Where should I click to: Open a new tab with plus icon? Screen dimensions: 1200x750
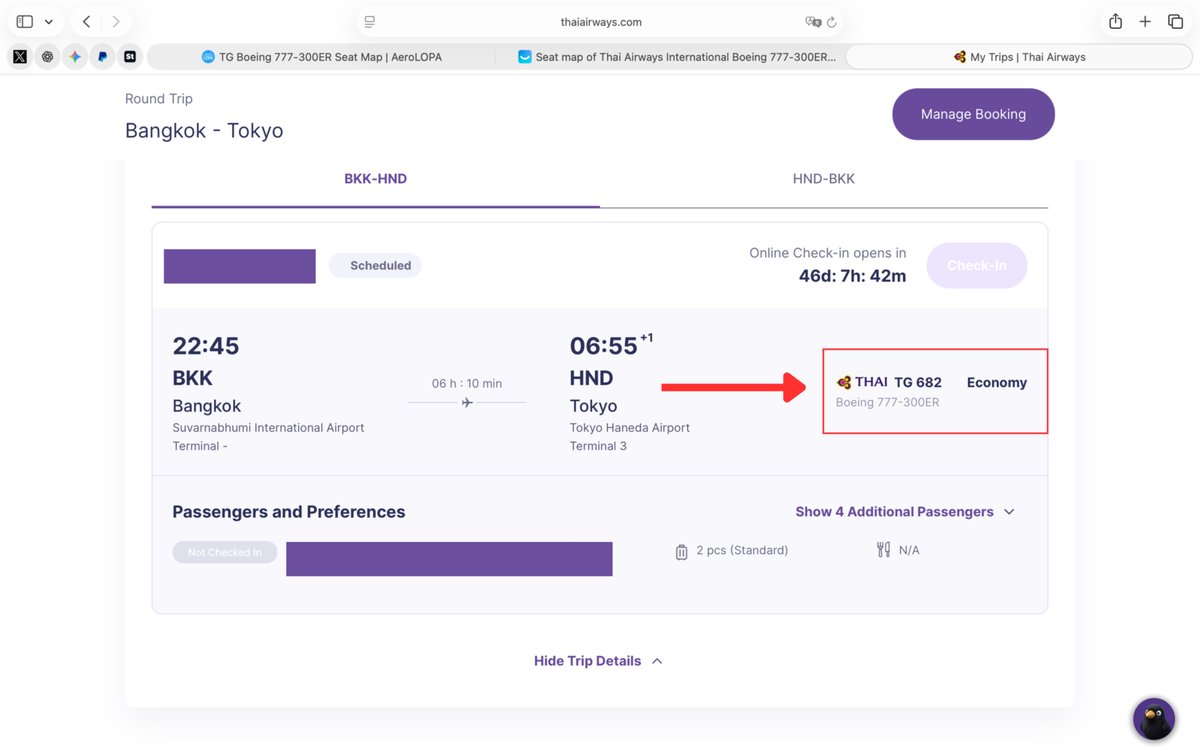click(x=1146, y=21)
